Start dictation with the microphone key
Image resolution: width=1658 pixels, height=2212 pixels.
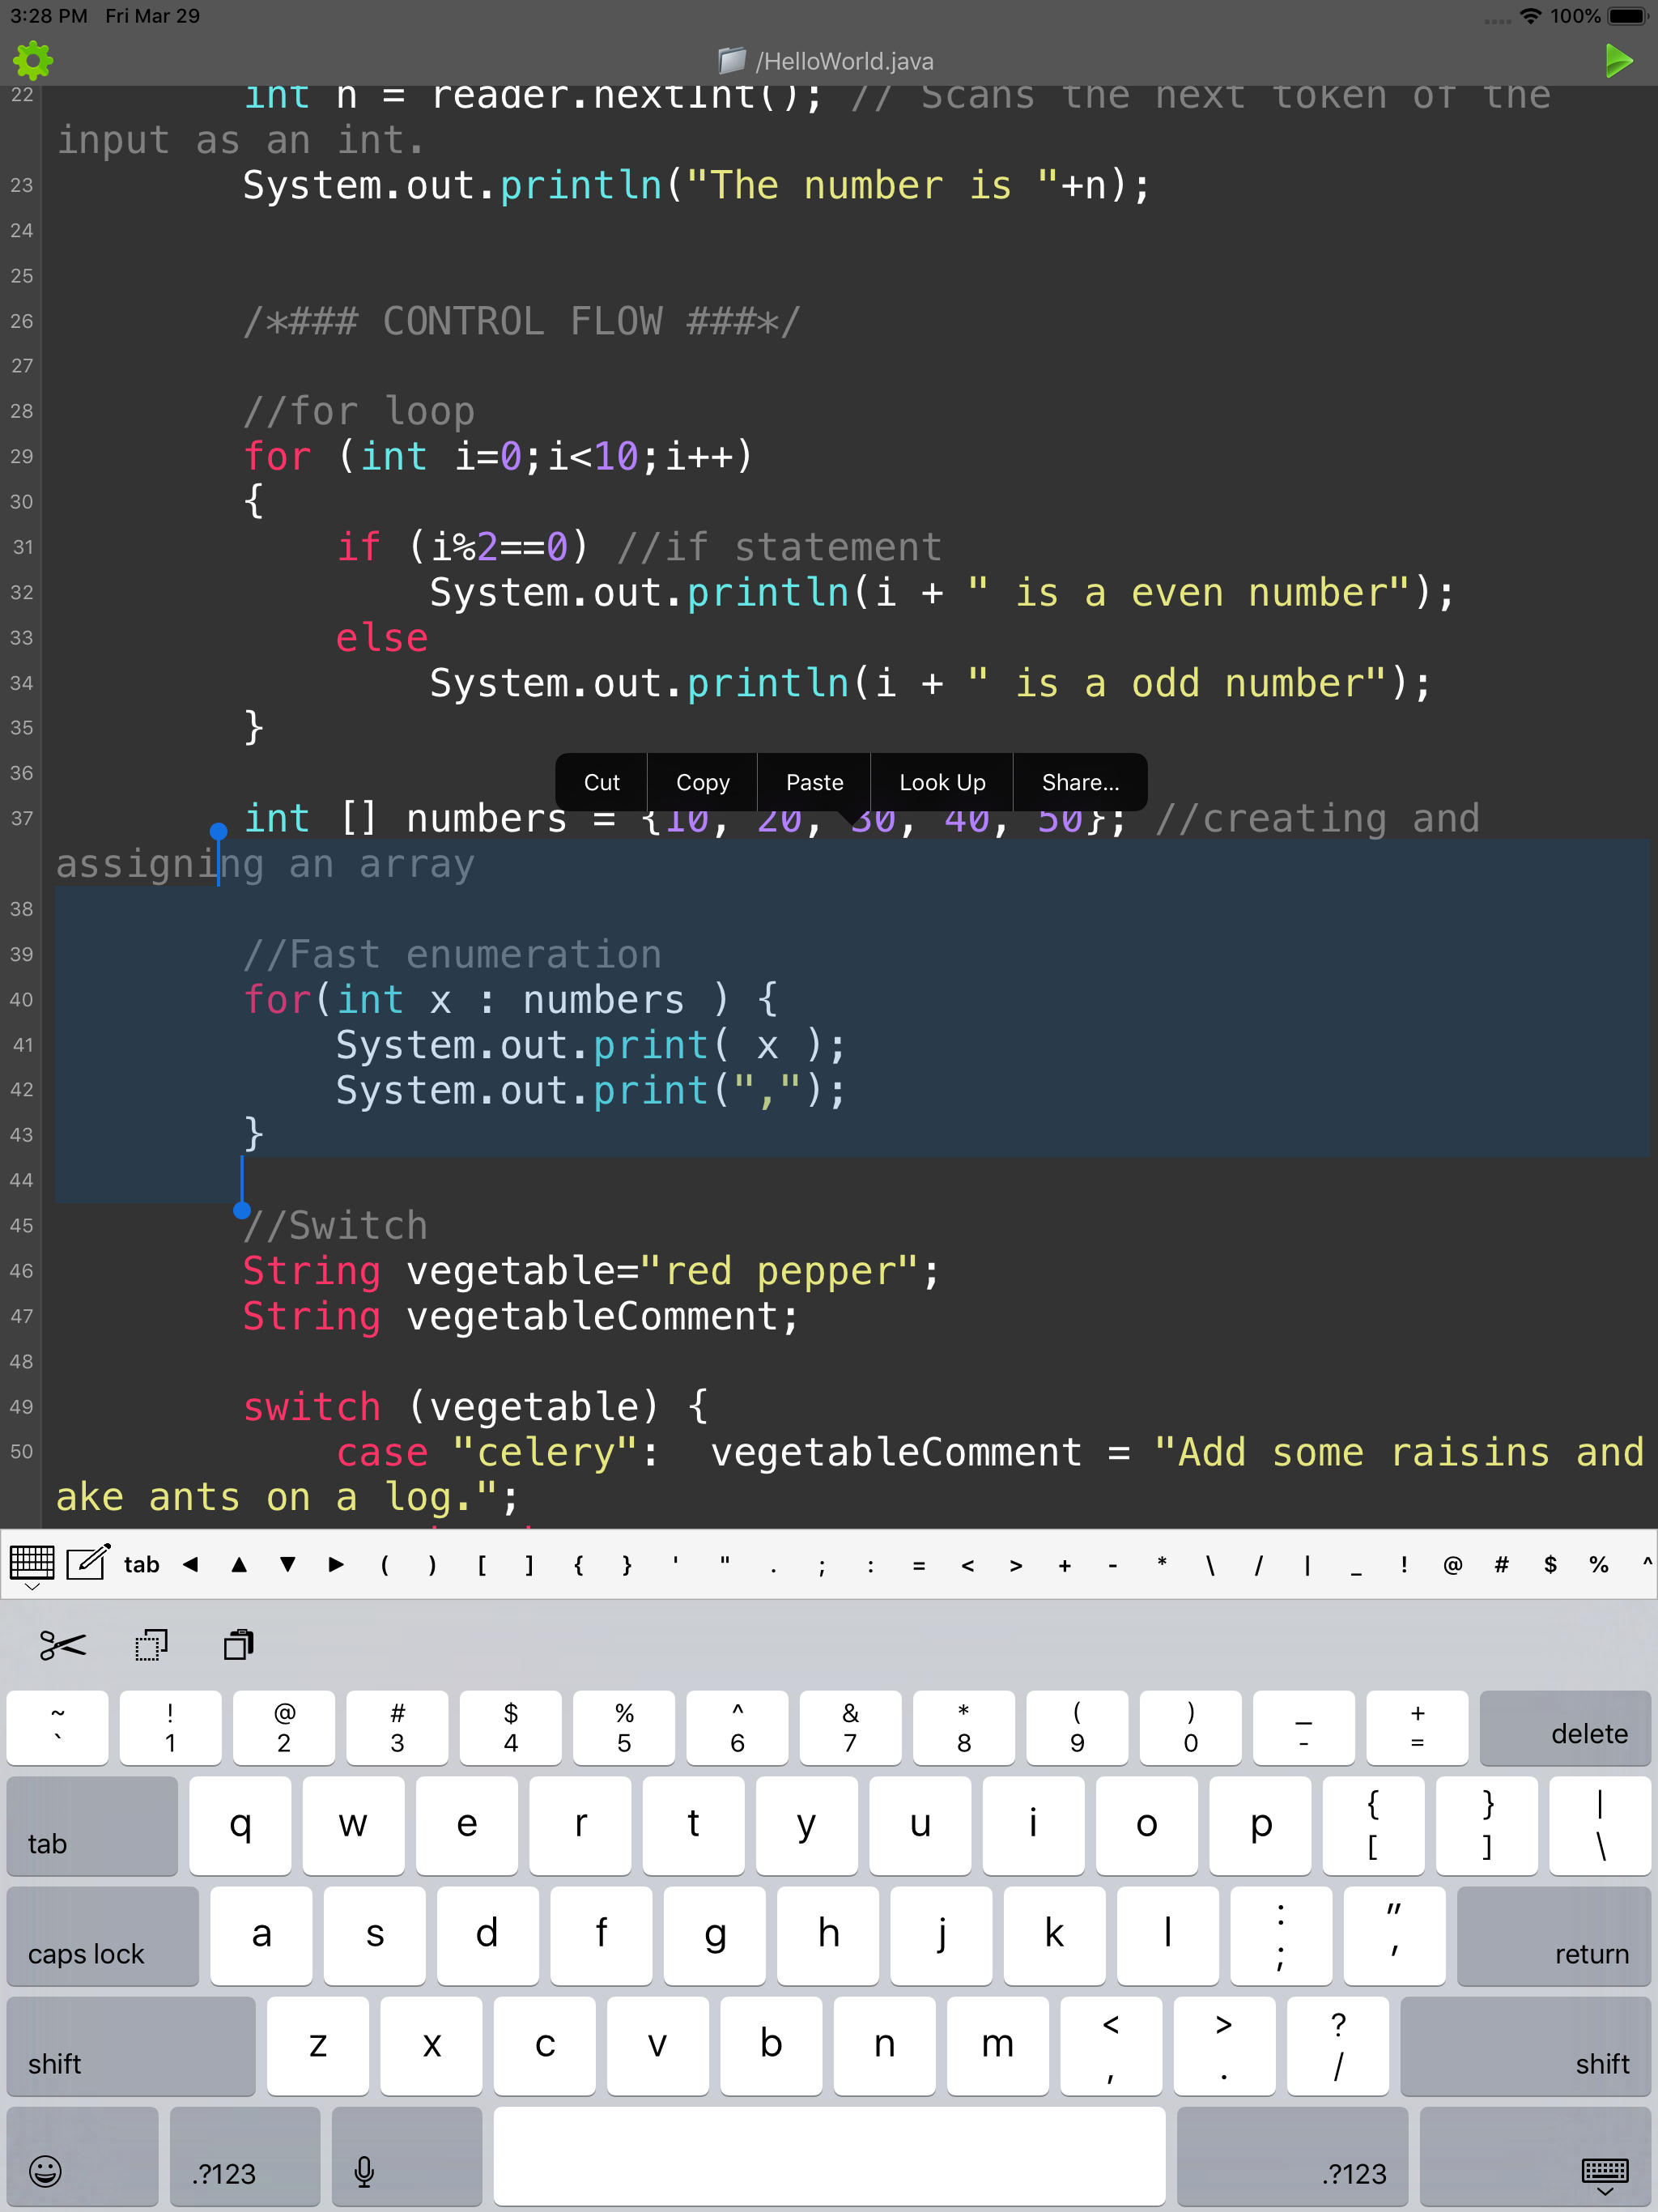pyautogui.click(x=363, y=2172)
